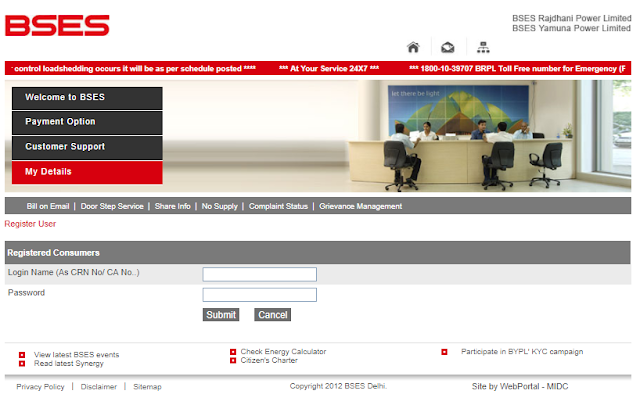Image resolution: width=640 pixels, height=405 pixels.
Task: Open Grievance Management tab
Action: (360, 206)
